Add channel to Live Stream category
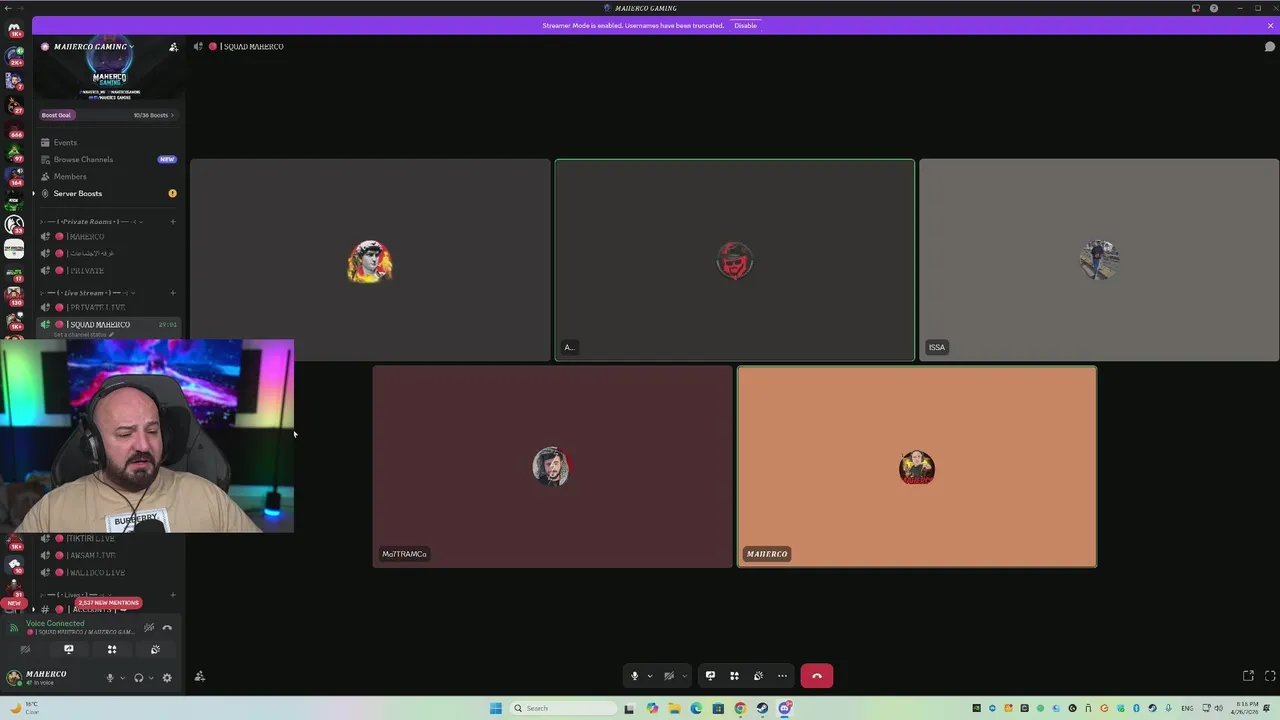 [173, 293]
